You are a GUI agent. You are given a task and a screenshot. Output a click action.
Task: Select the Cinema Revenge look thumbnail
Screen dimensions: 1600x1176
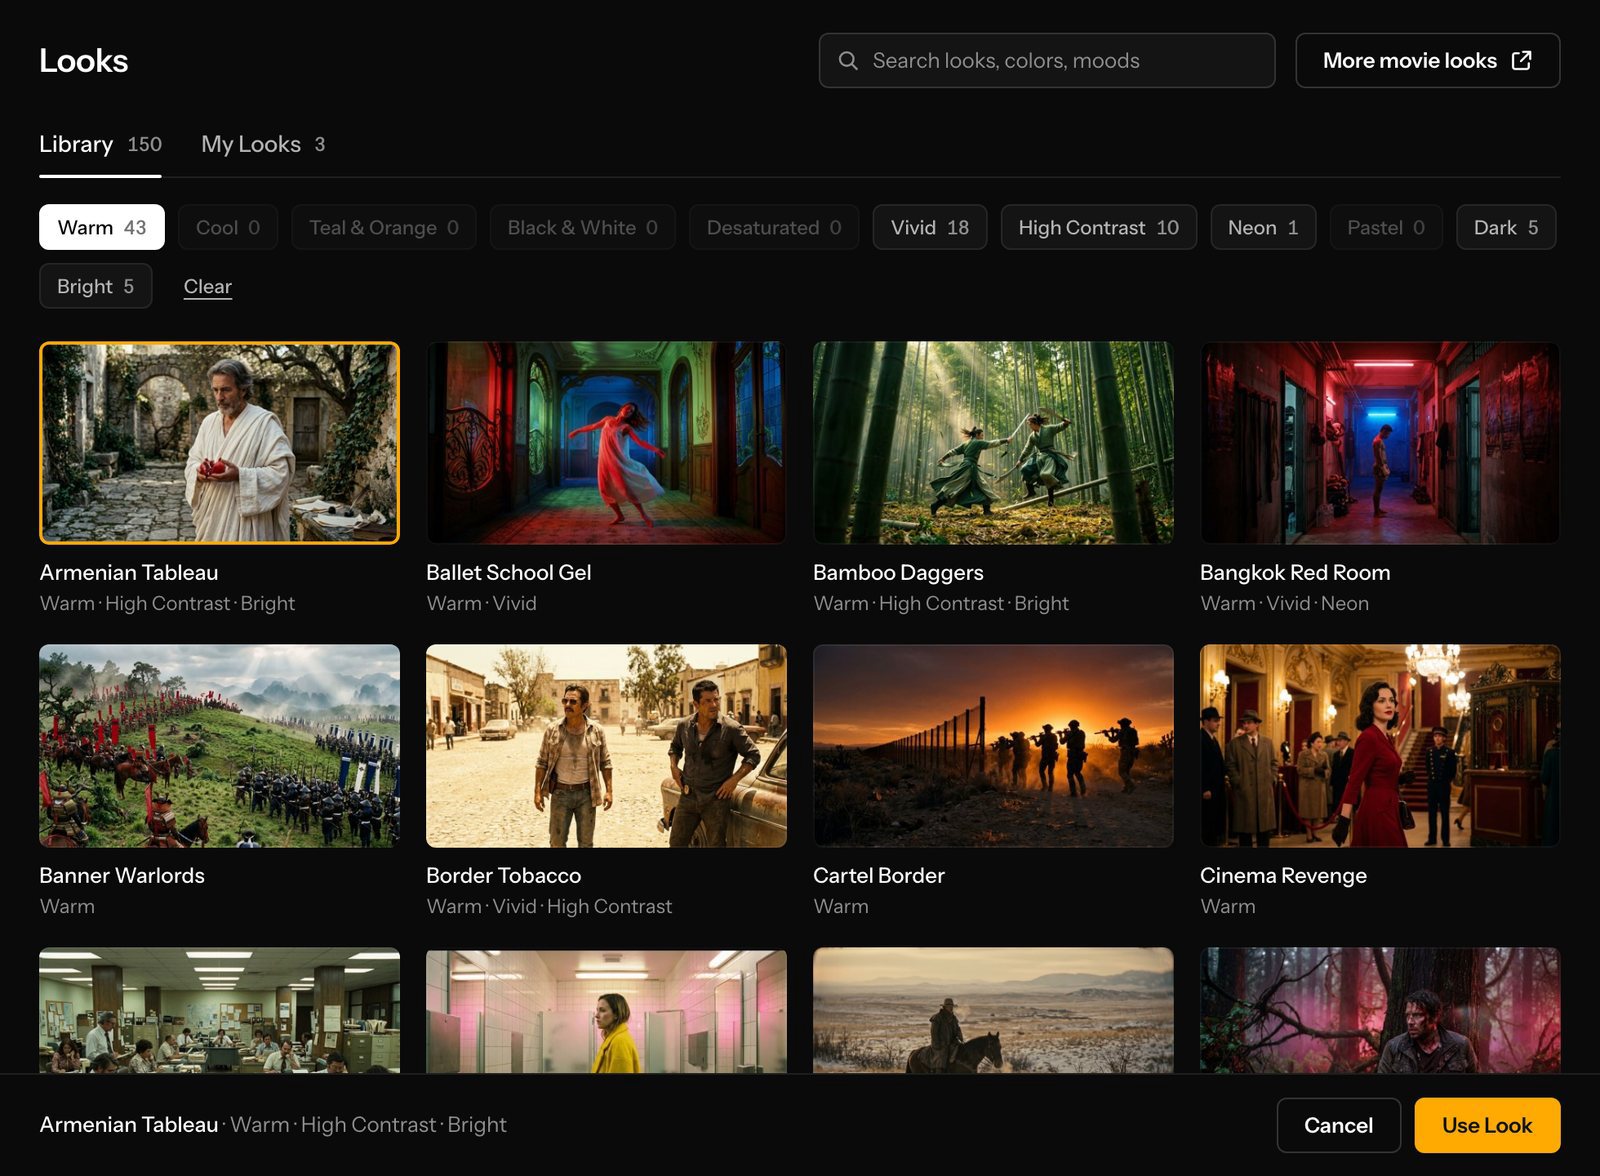tap(1380, 746)
